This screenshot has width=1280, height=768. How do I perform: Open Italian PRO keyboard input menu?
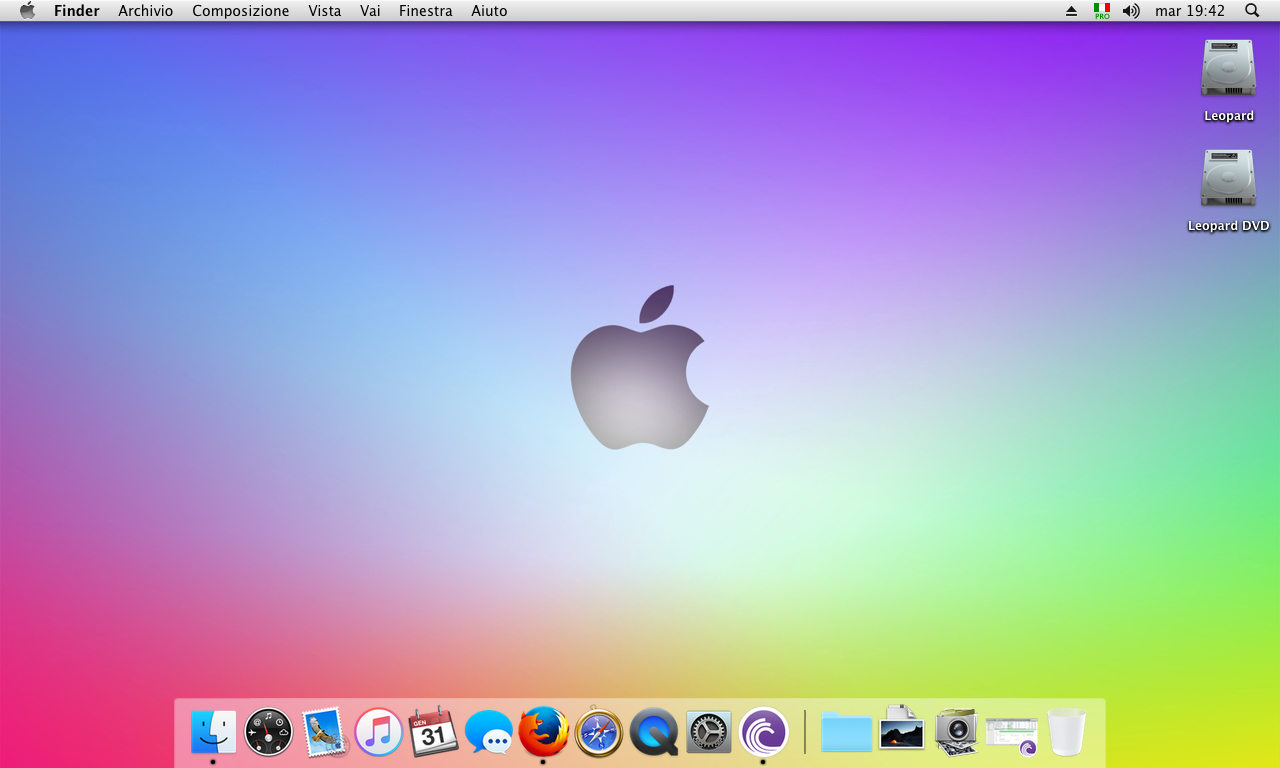click(1102, 11)
